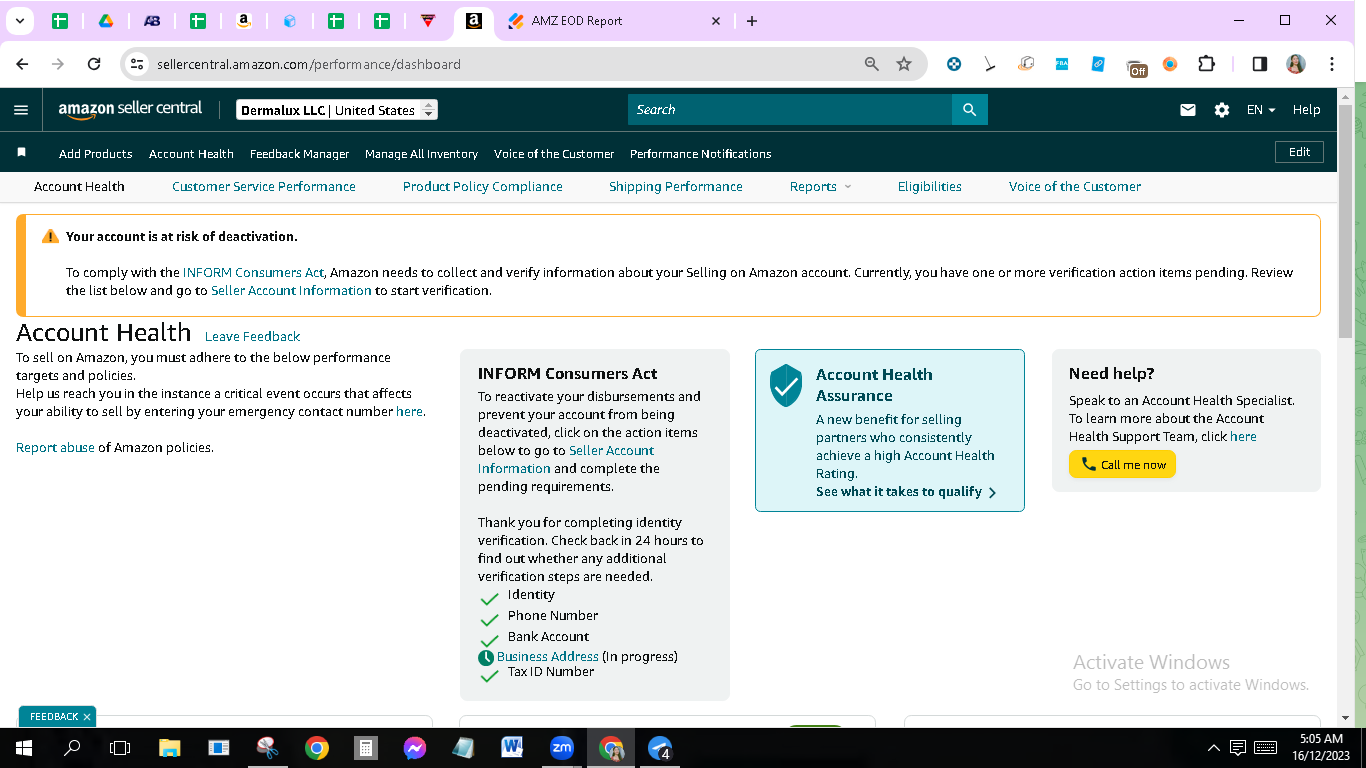Viewport: 1366px width, 768px height.
Task: Open a new browser tab
Action: 752,21
